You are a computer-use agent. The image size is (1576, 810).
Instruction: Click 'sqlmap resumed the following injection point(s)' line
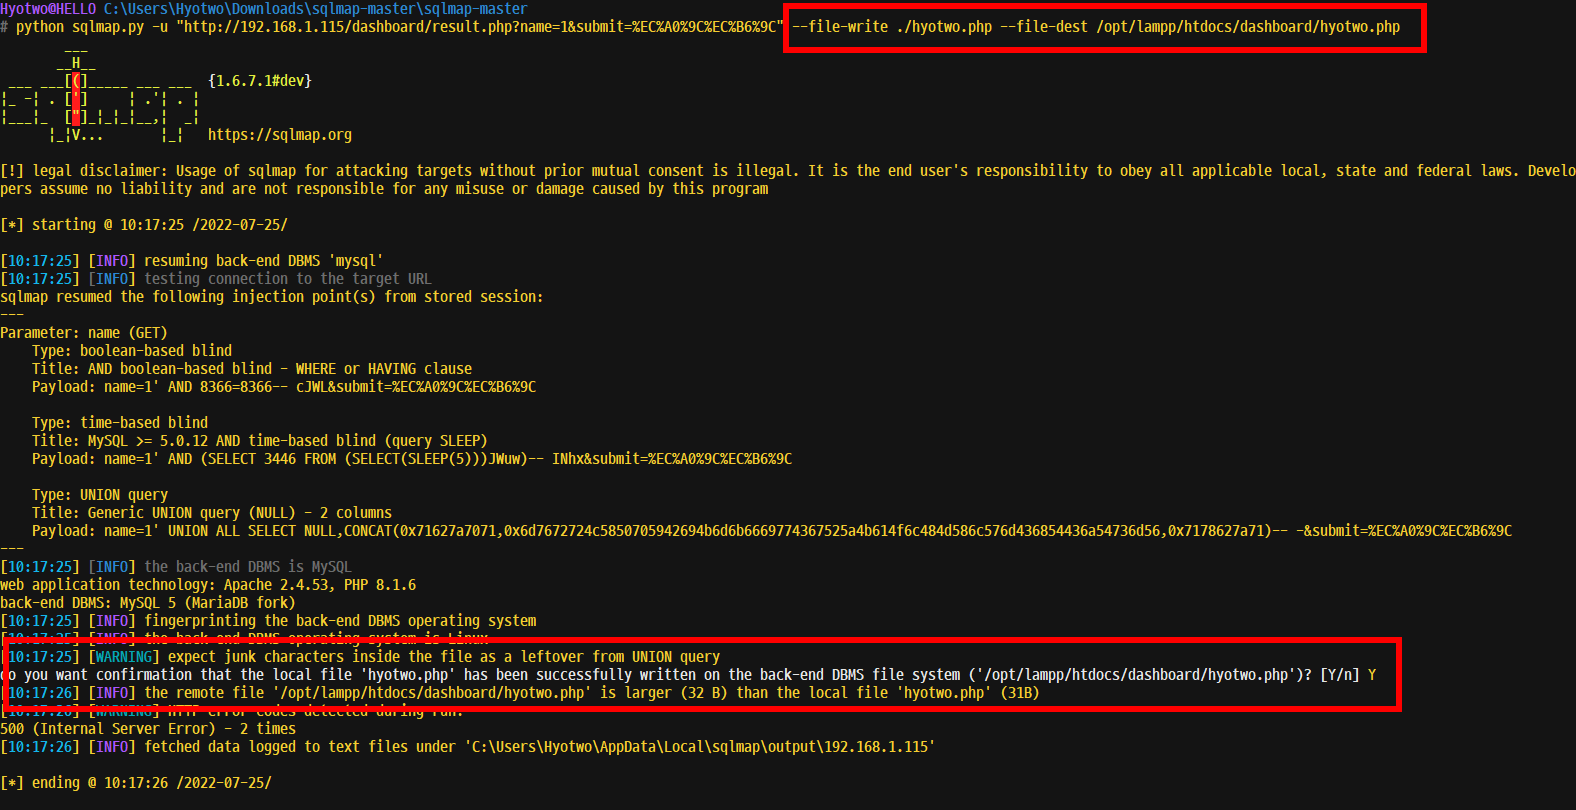pyautogui.click(x=272, y=297)
